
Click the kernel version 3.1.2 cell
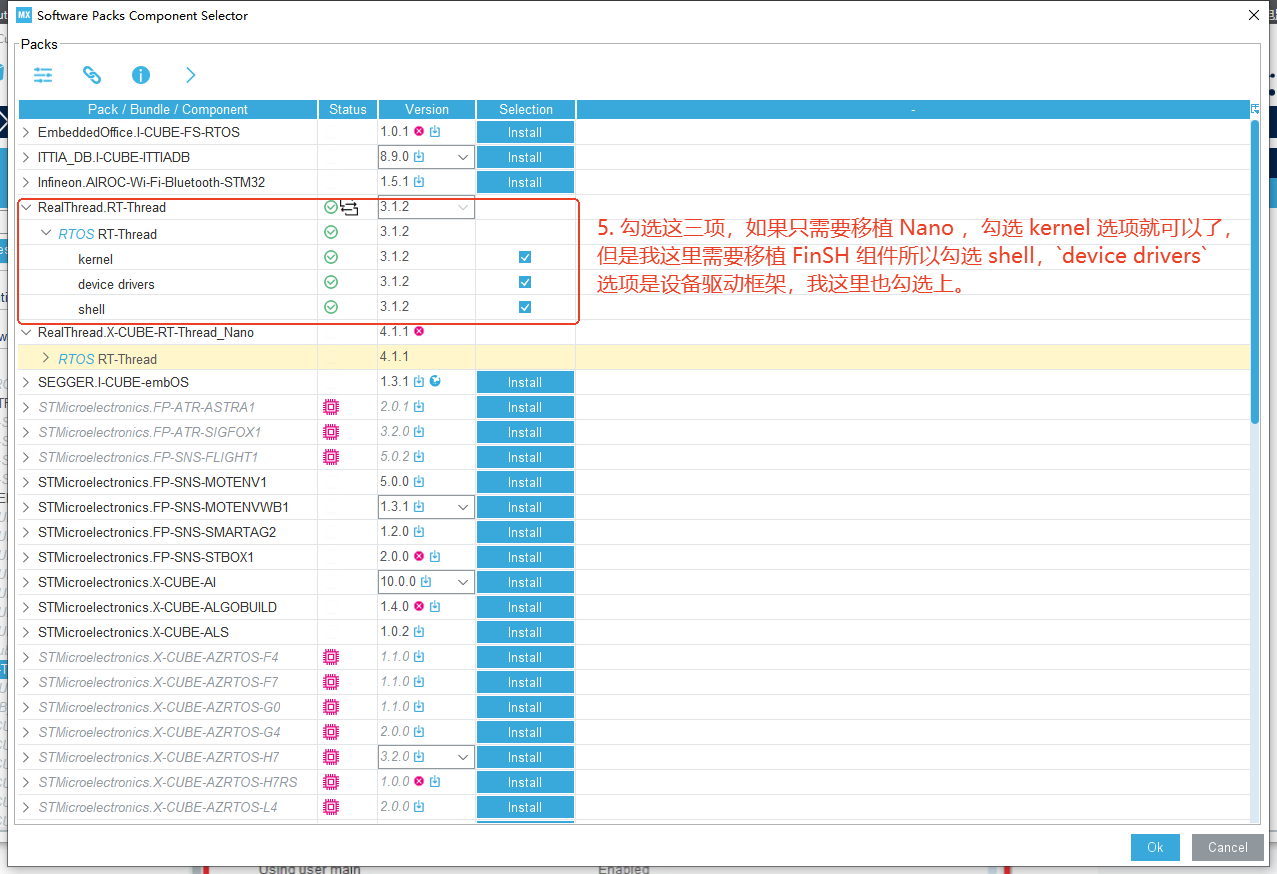426,257
